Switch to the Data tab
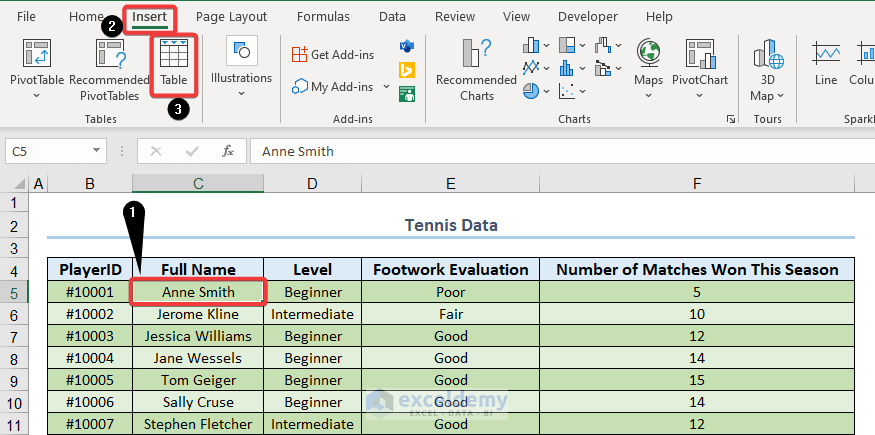The width and height of the screenshot is (875, 435). pyautogui.click(x=392, y=17)
